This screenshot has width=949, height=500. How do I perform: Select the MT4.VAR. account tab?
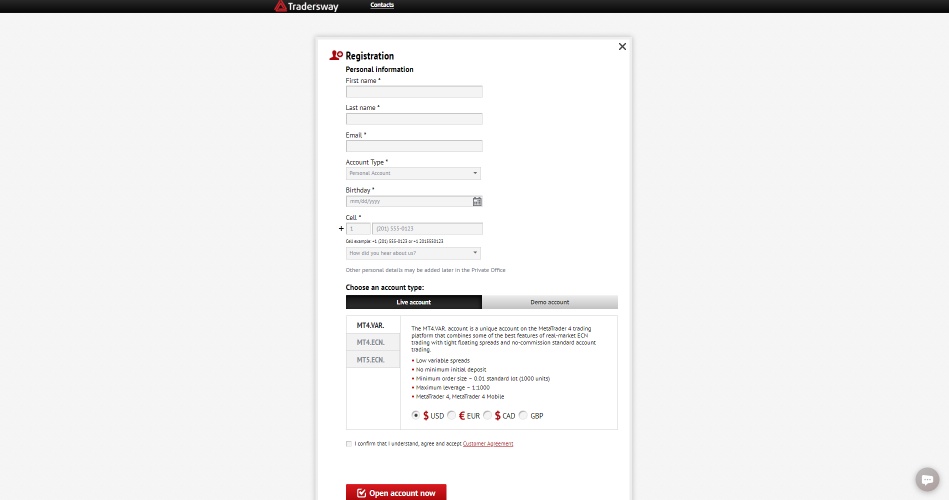[x=373, y=325]
